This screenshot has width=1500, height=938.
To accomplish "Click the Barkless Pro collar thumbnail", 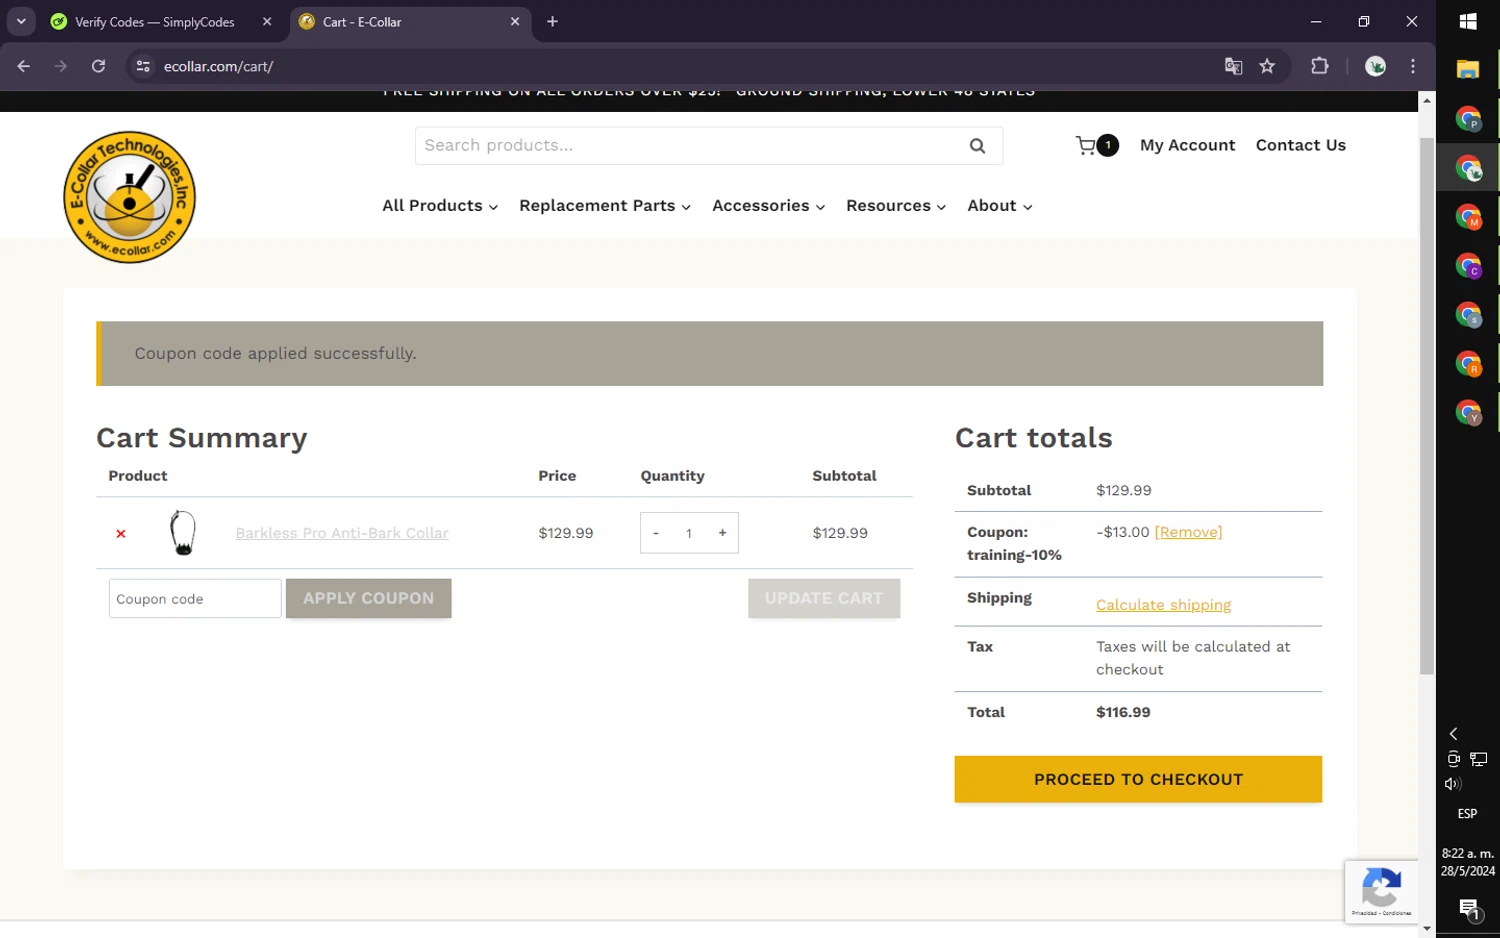I will pyautogui.click(x=183, y=533).
